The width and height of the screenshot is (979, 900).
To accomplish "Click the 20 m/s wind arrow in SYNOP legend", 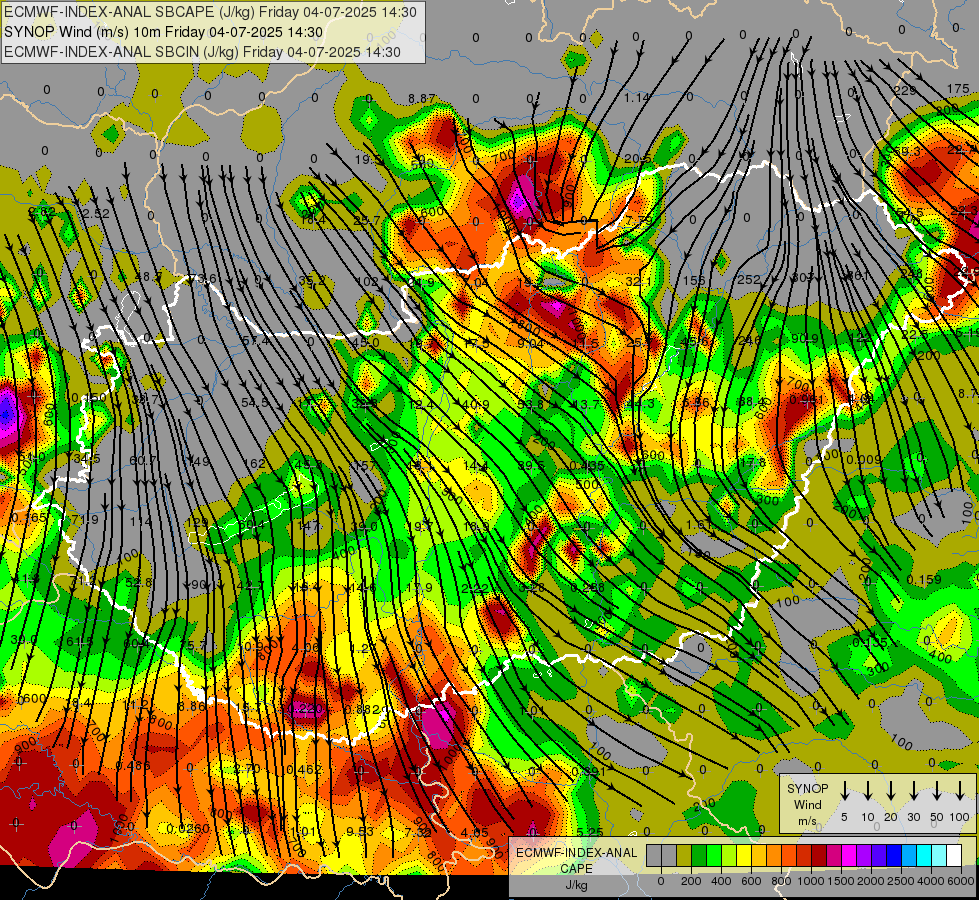I will 891,792.
